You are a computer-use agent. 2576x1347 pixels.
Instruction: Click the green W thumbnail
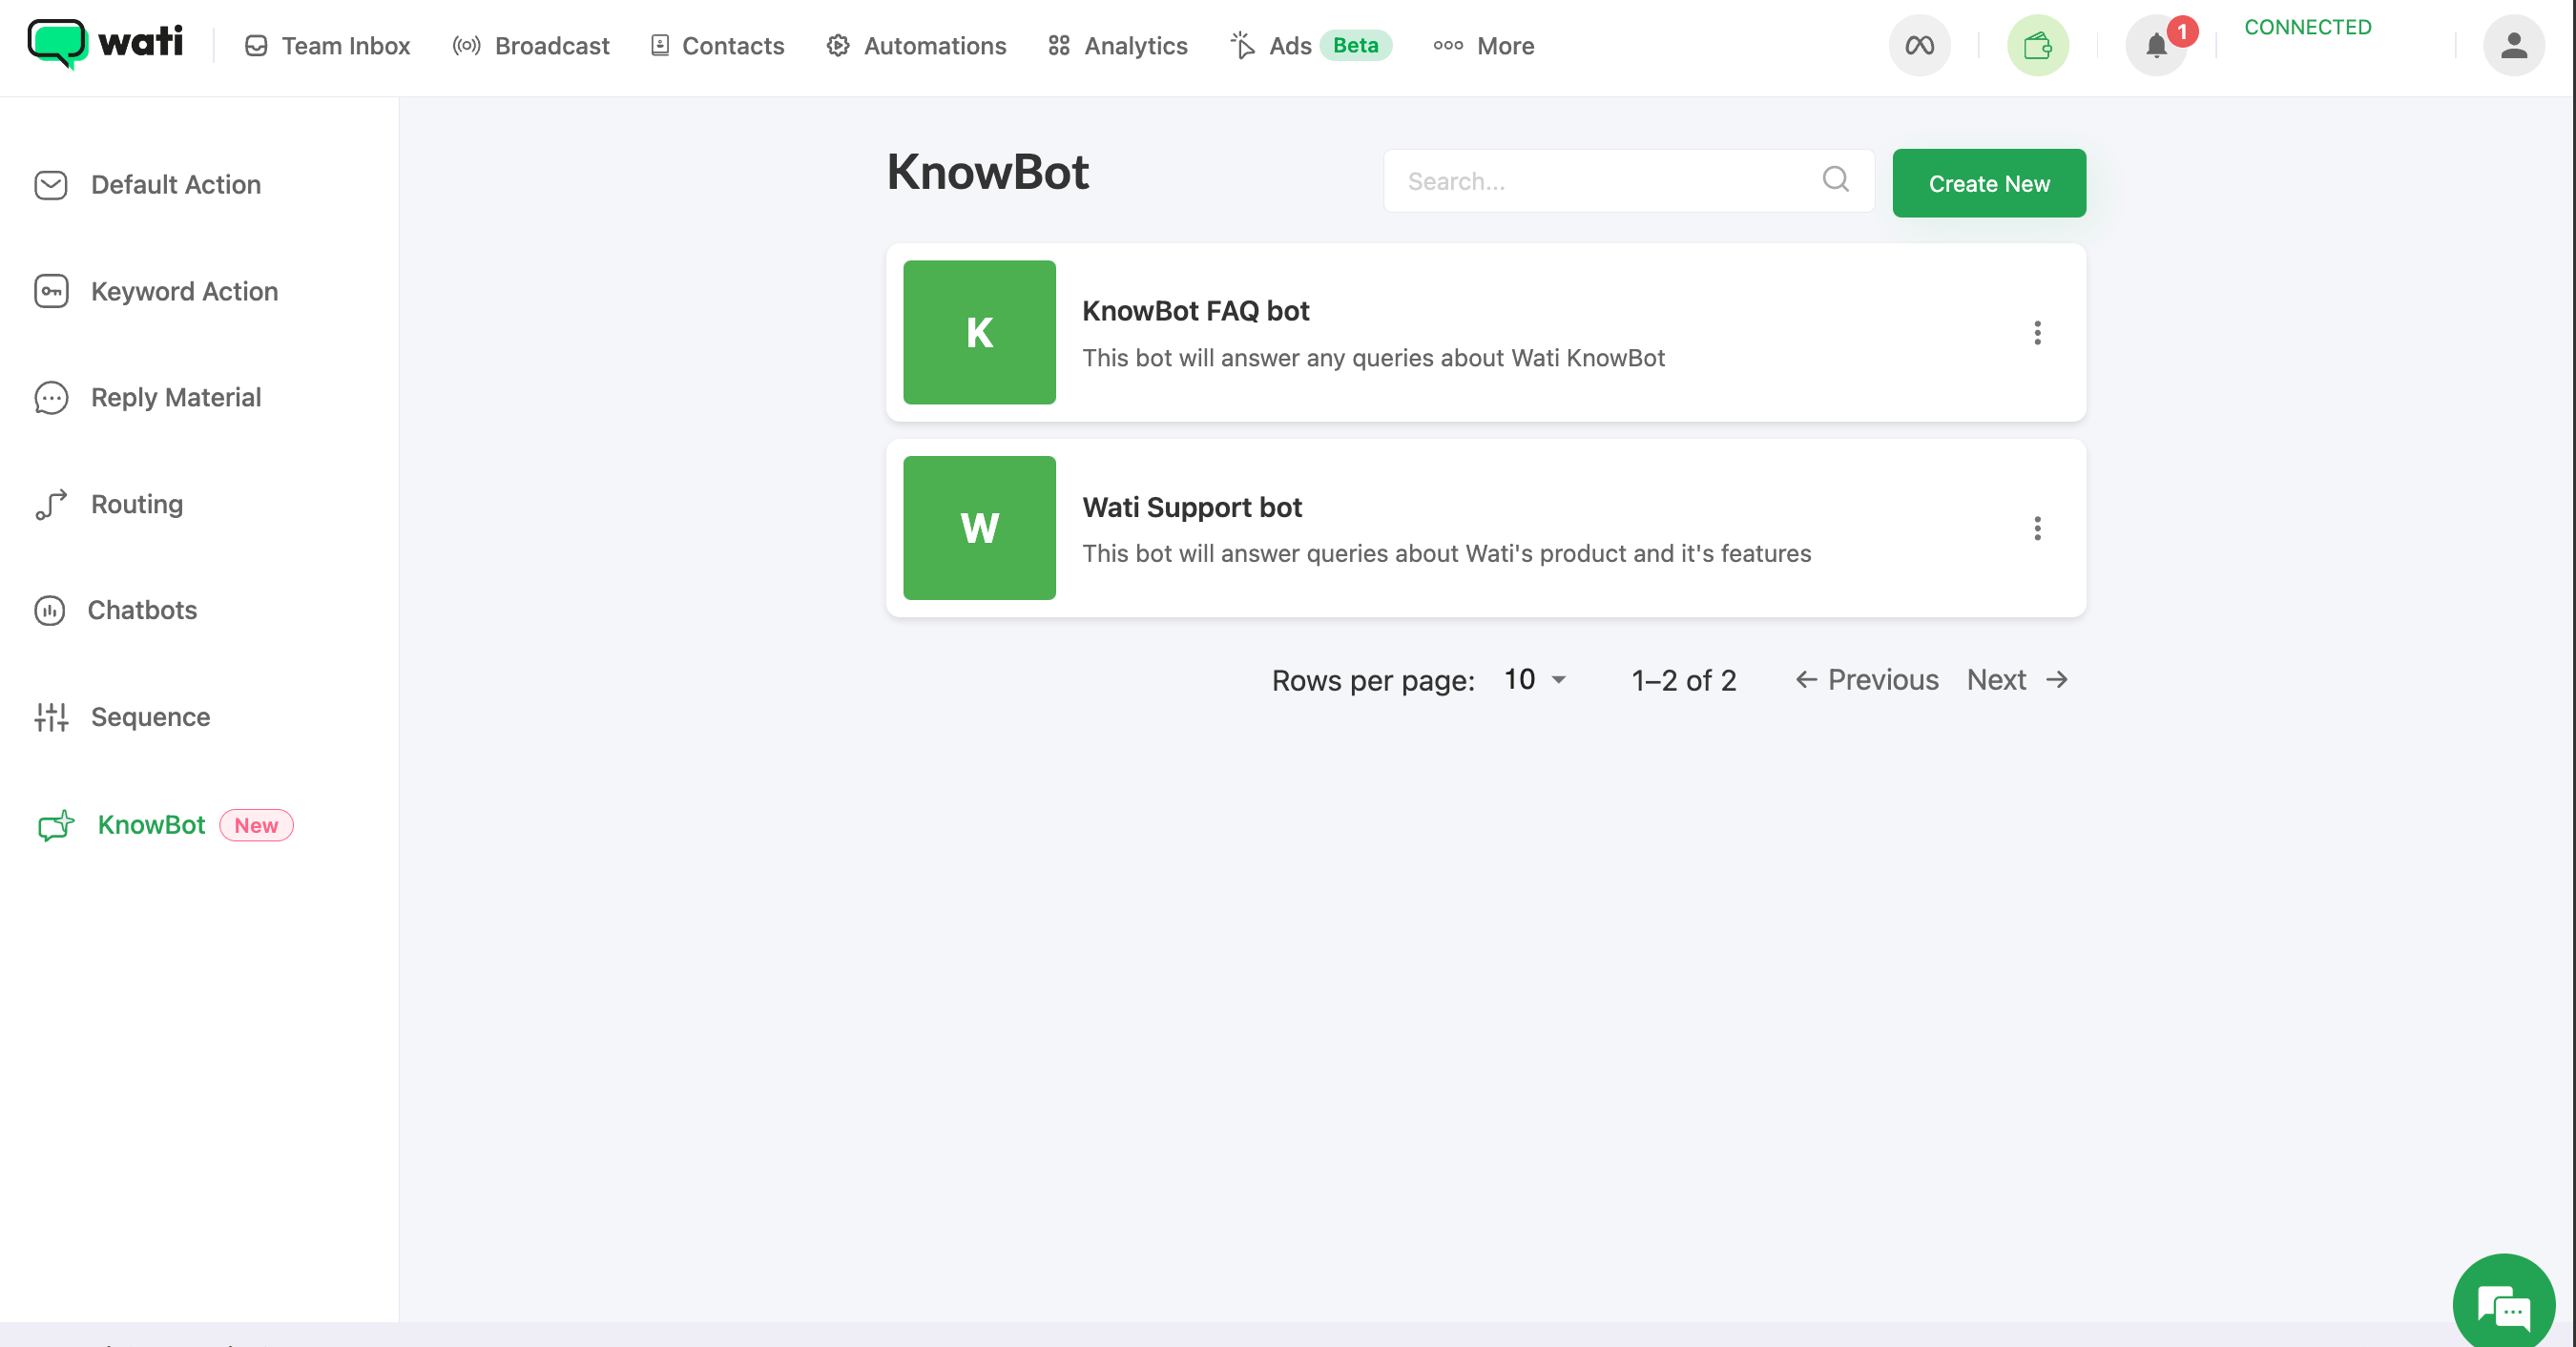tap(979, 528)
